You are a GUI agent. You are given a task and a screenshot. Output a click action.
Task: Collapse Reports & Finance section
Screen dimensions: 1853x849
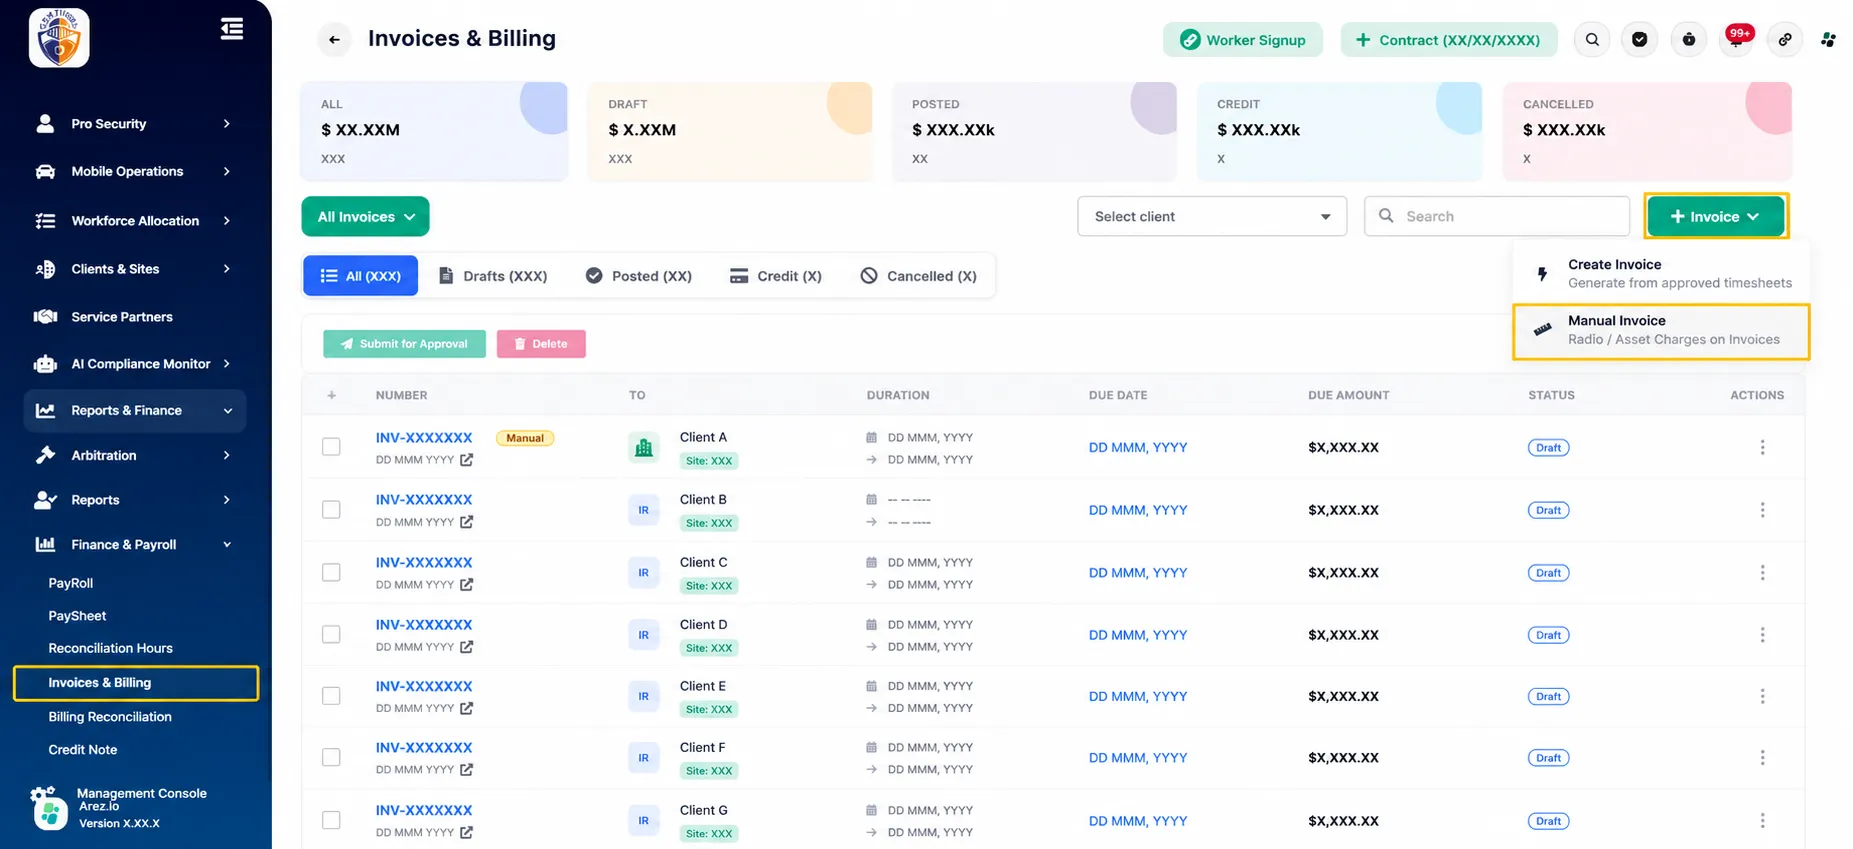coord(134,411)
